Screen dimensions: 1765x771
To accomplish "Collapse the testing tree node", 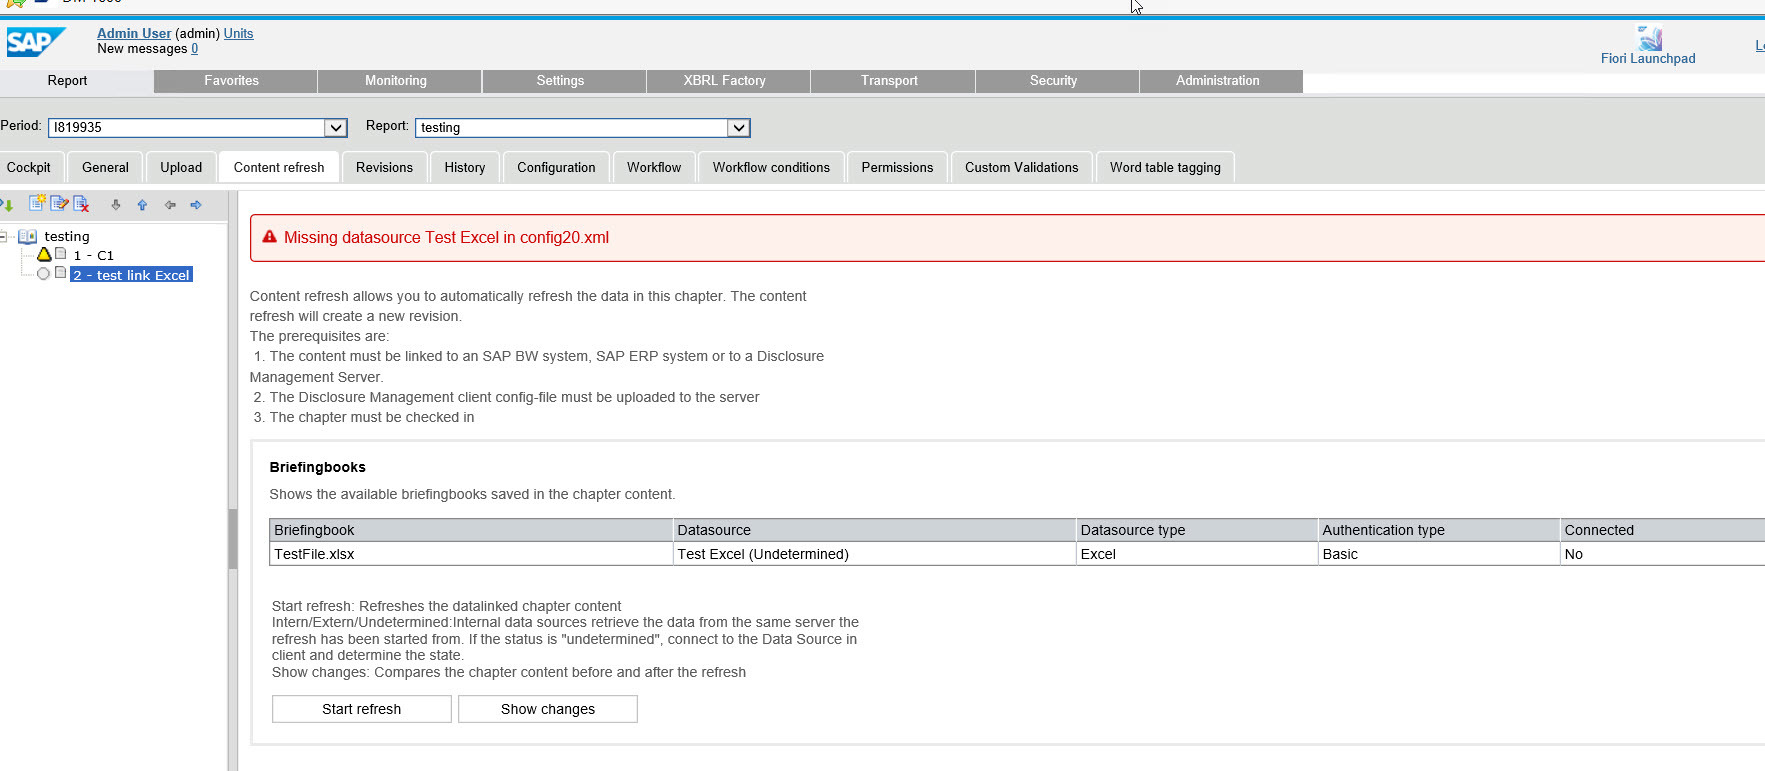I will pos(4,236).
